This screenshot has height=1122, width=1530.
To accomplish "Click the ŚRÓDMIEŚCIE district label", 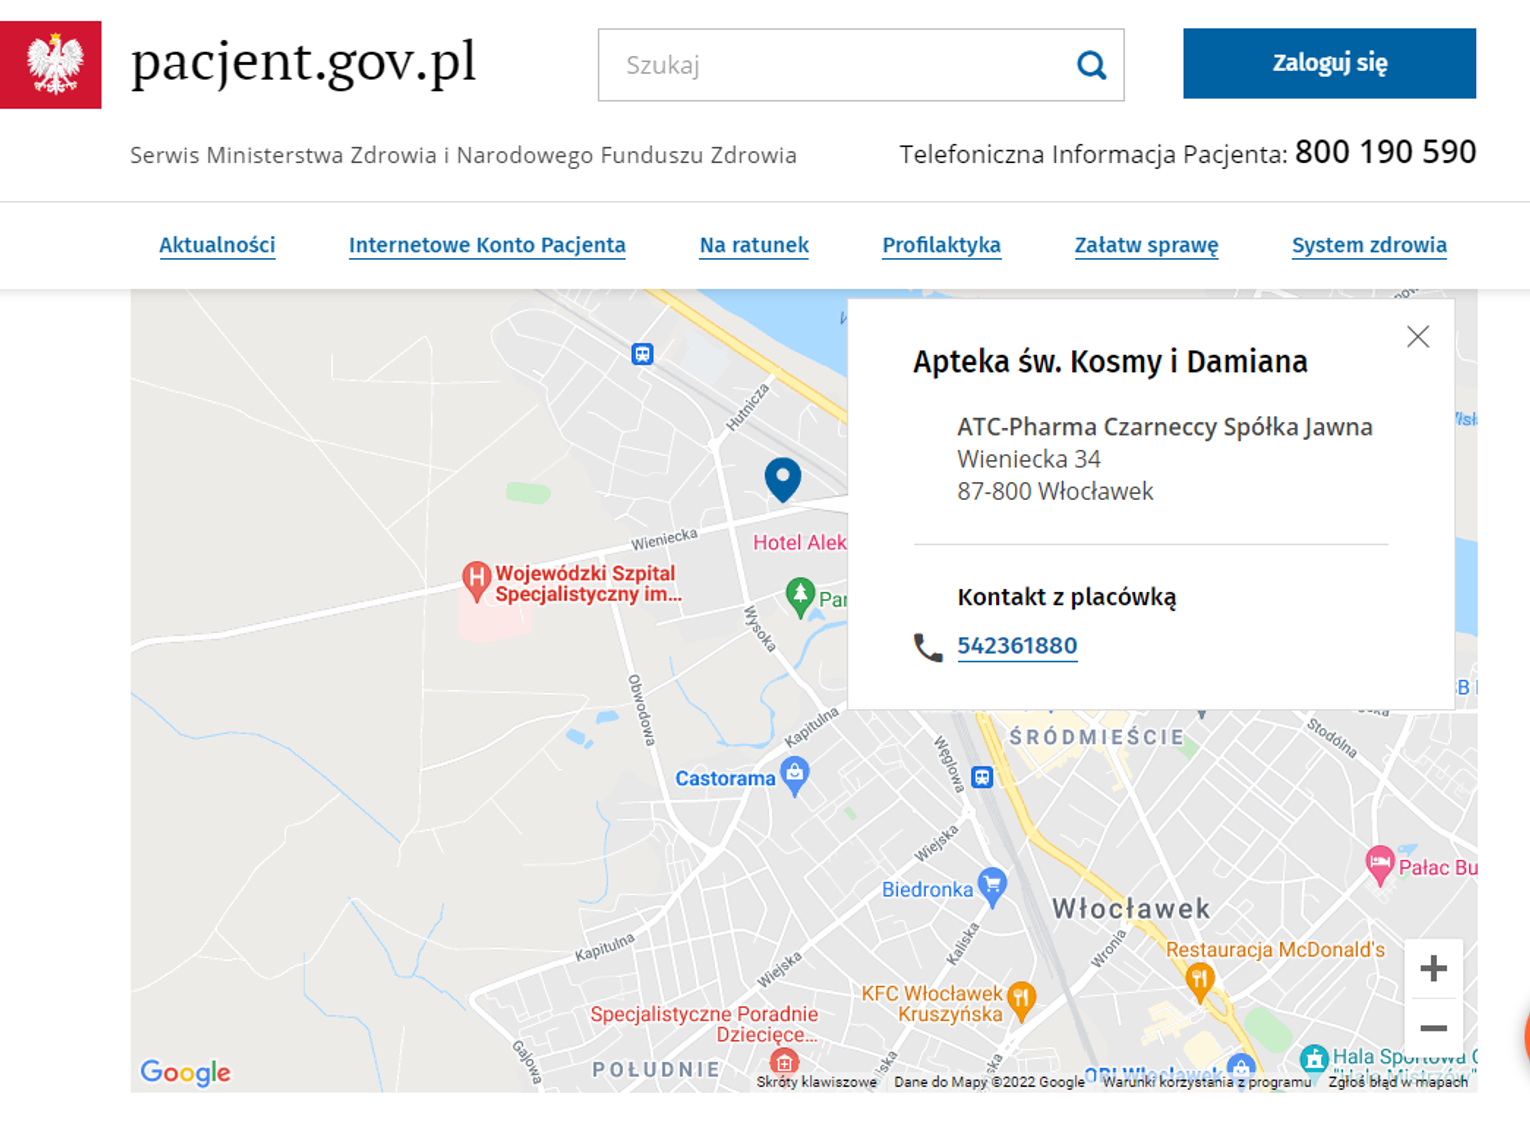I will [x=1097, y=738].
